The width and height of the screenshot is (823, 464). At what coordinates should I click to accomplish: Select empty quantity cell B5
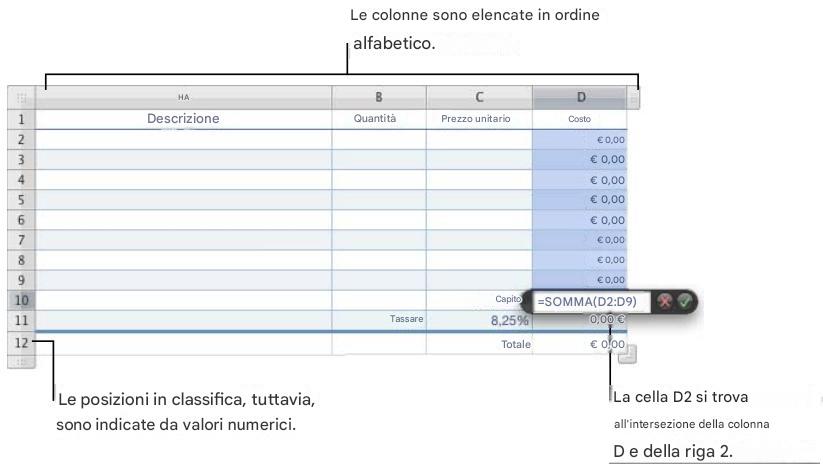pyautogui.click(x=379, y=199)
